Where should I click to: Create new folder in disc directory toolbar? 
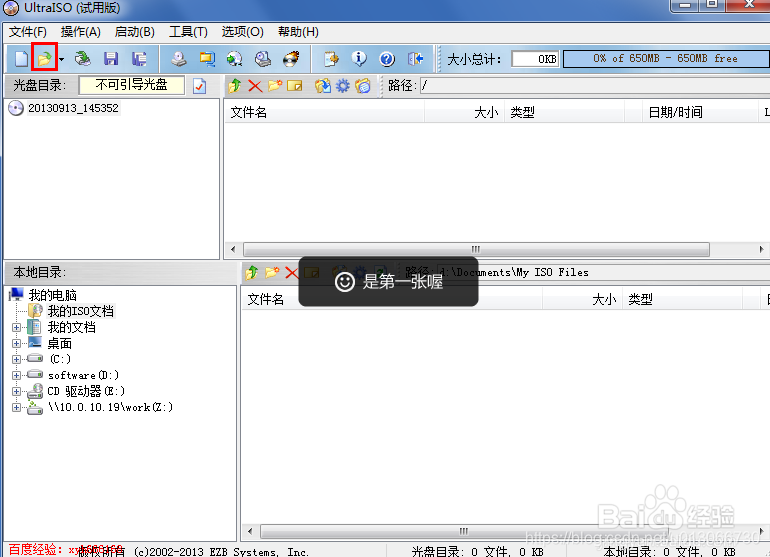pyautogui.click(x=275, y=86)
